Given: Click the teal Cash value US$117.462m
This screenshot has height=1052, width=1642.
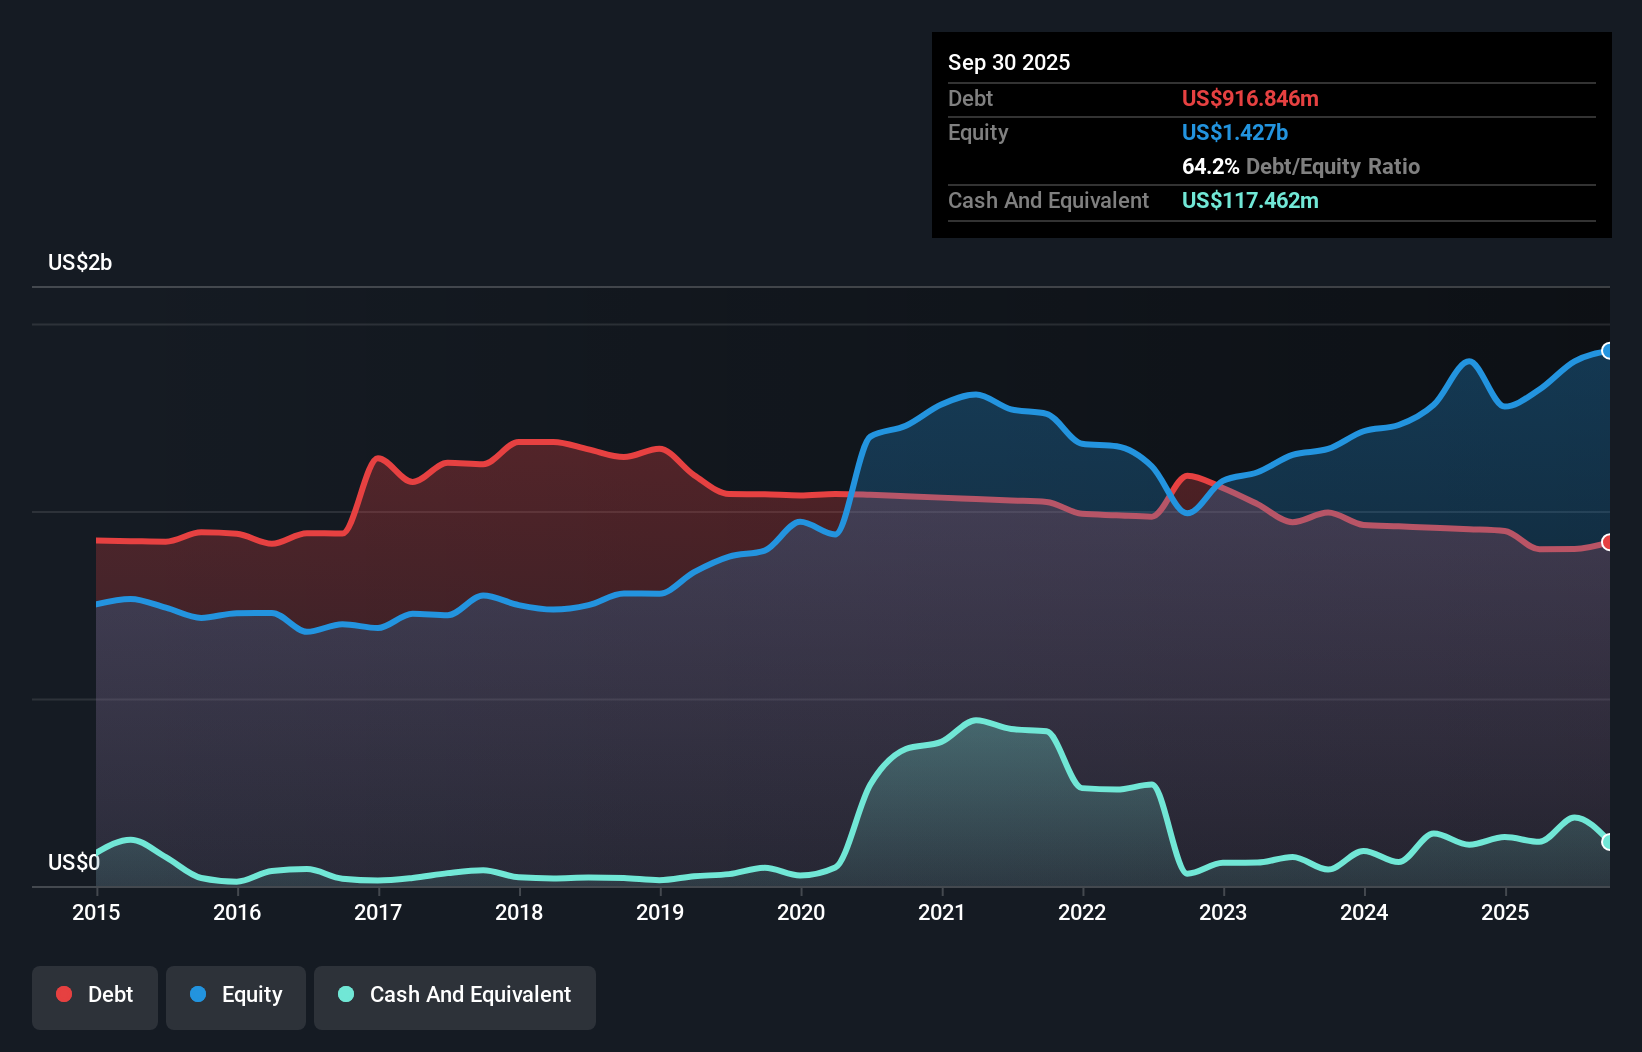Looking at the screenshot, I should [x=1250, y=200].
